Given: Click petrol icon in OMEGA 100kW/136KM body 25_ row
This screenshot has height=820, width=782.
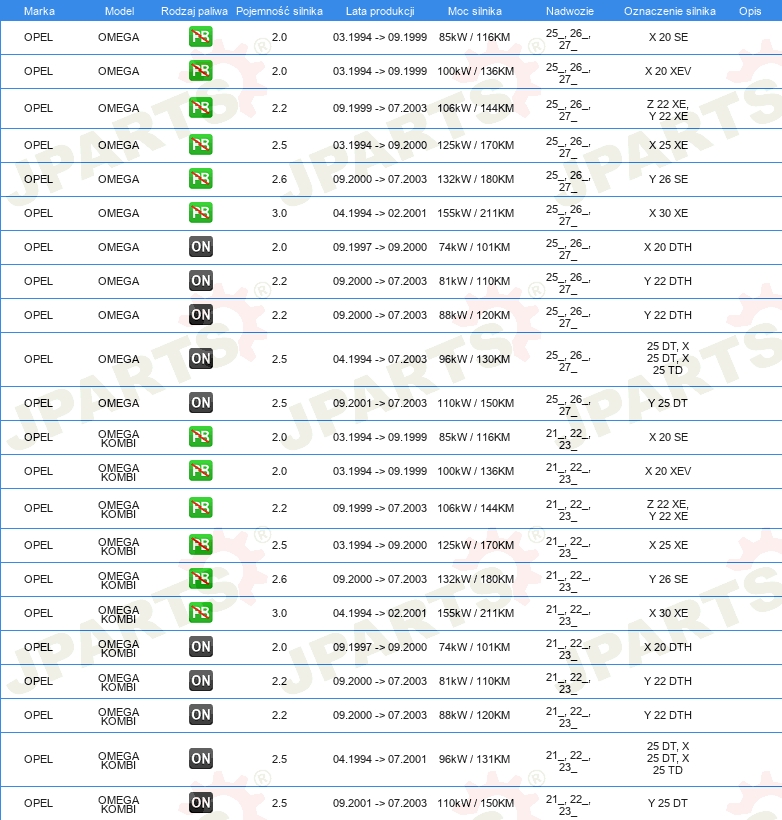Looking at the screenshot, I should click(x=201, y=71).
